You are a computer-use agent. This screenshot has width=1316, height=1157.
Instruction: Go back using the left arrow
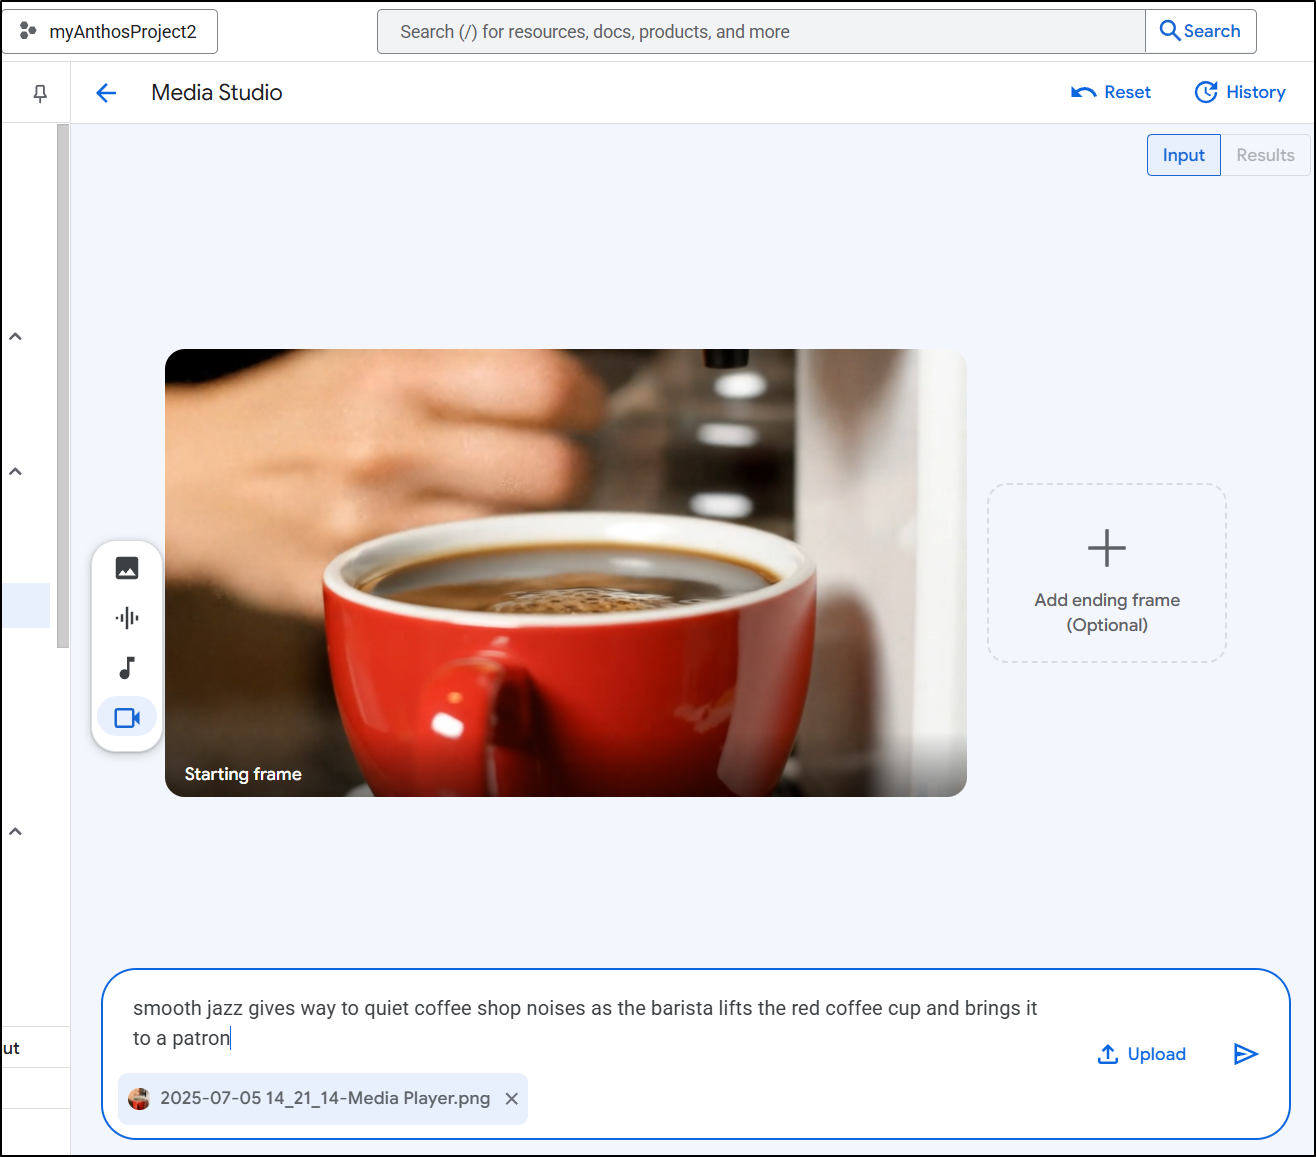106,93
